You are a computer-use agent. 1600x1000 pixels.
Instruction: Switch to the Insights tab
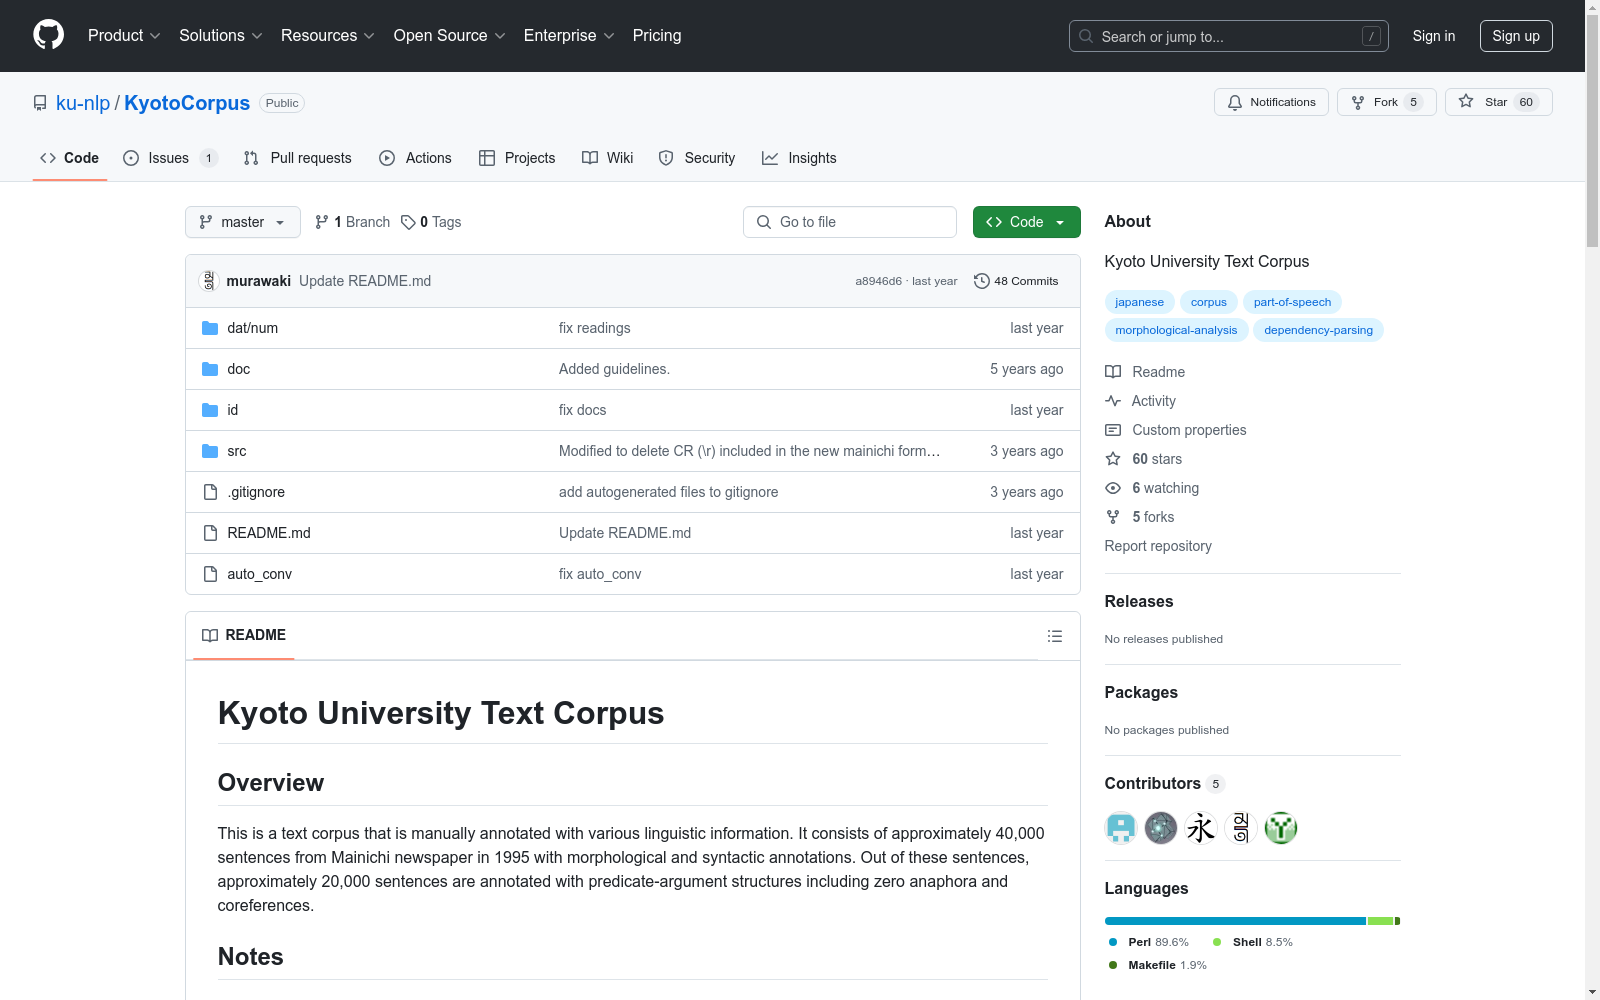799,158
